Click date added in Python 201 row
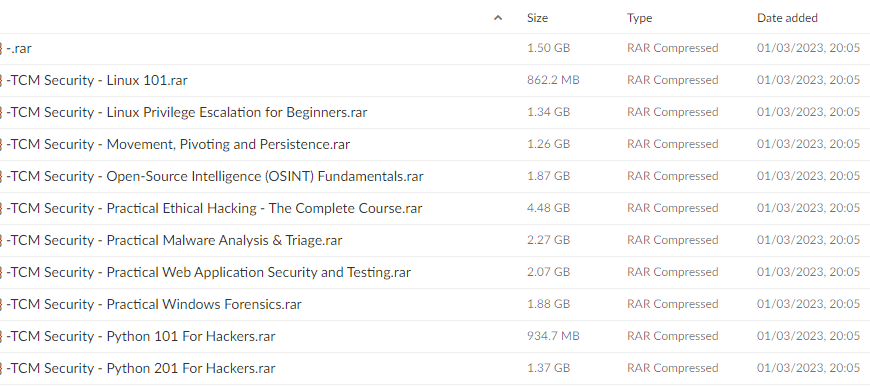The image size is (870, 386). [x=808, y=368]
